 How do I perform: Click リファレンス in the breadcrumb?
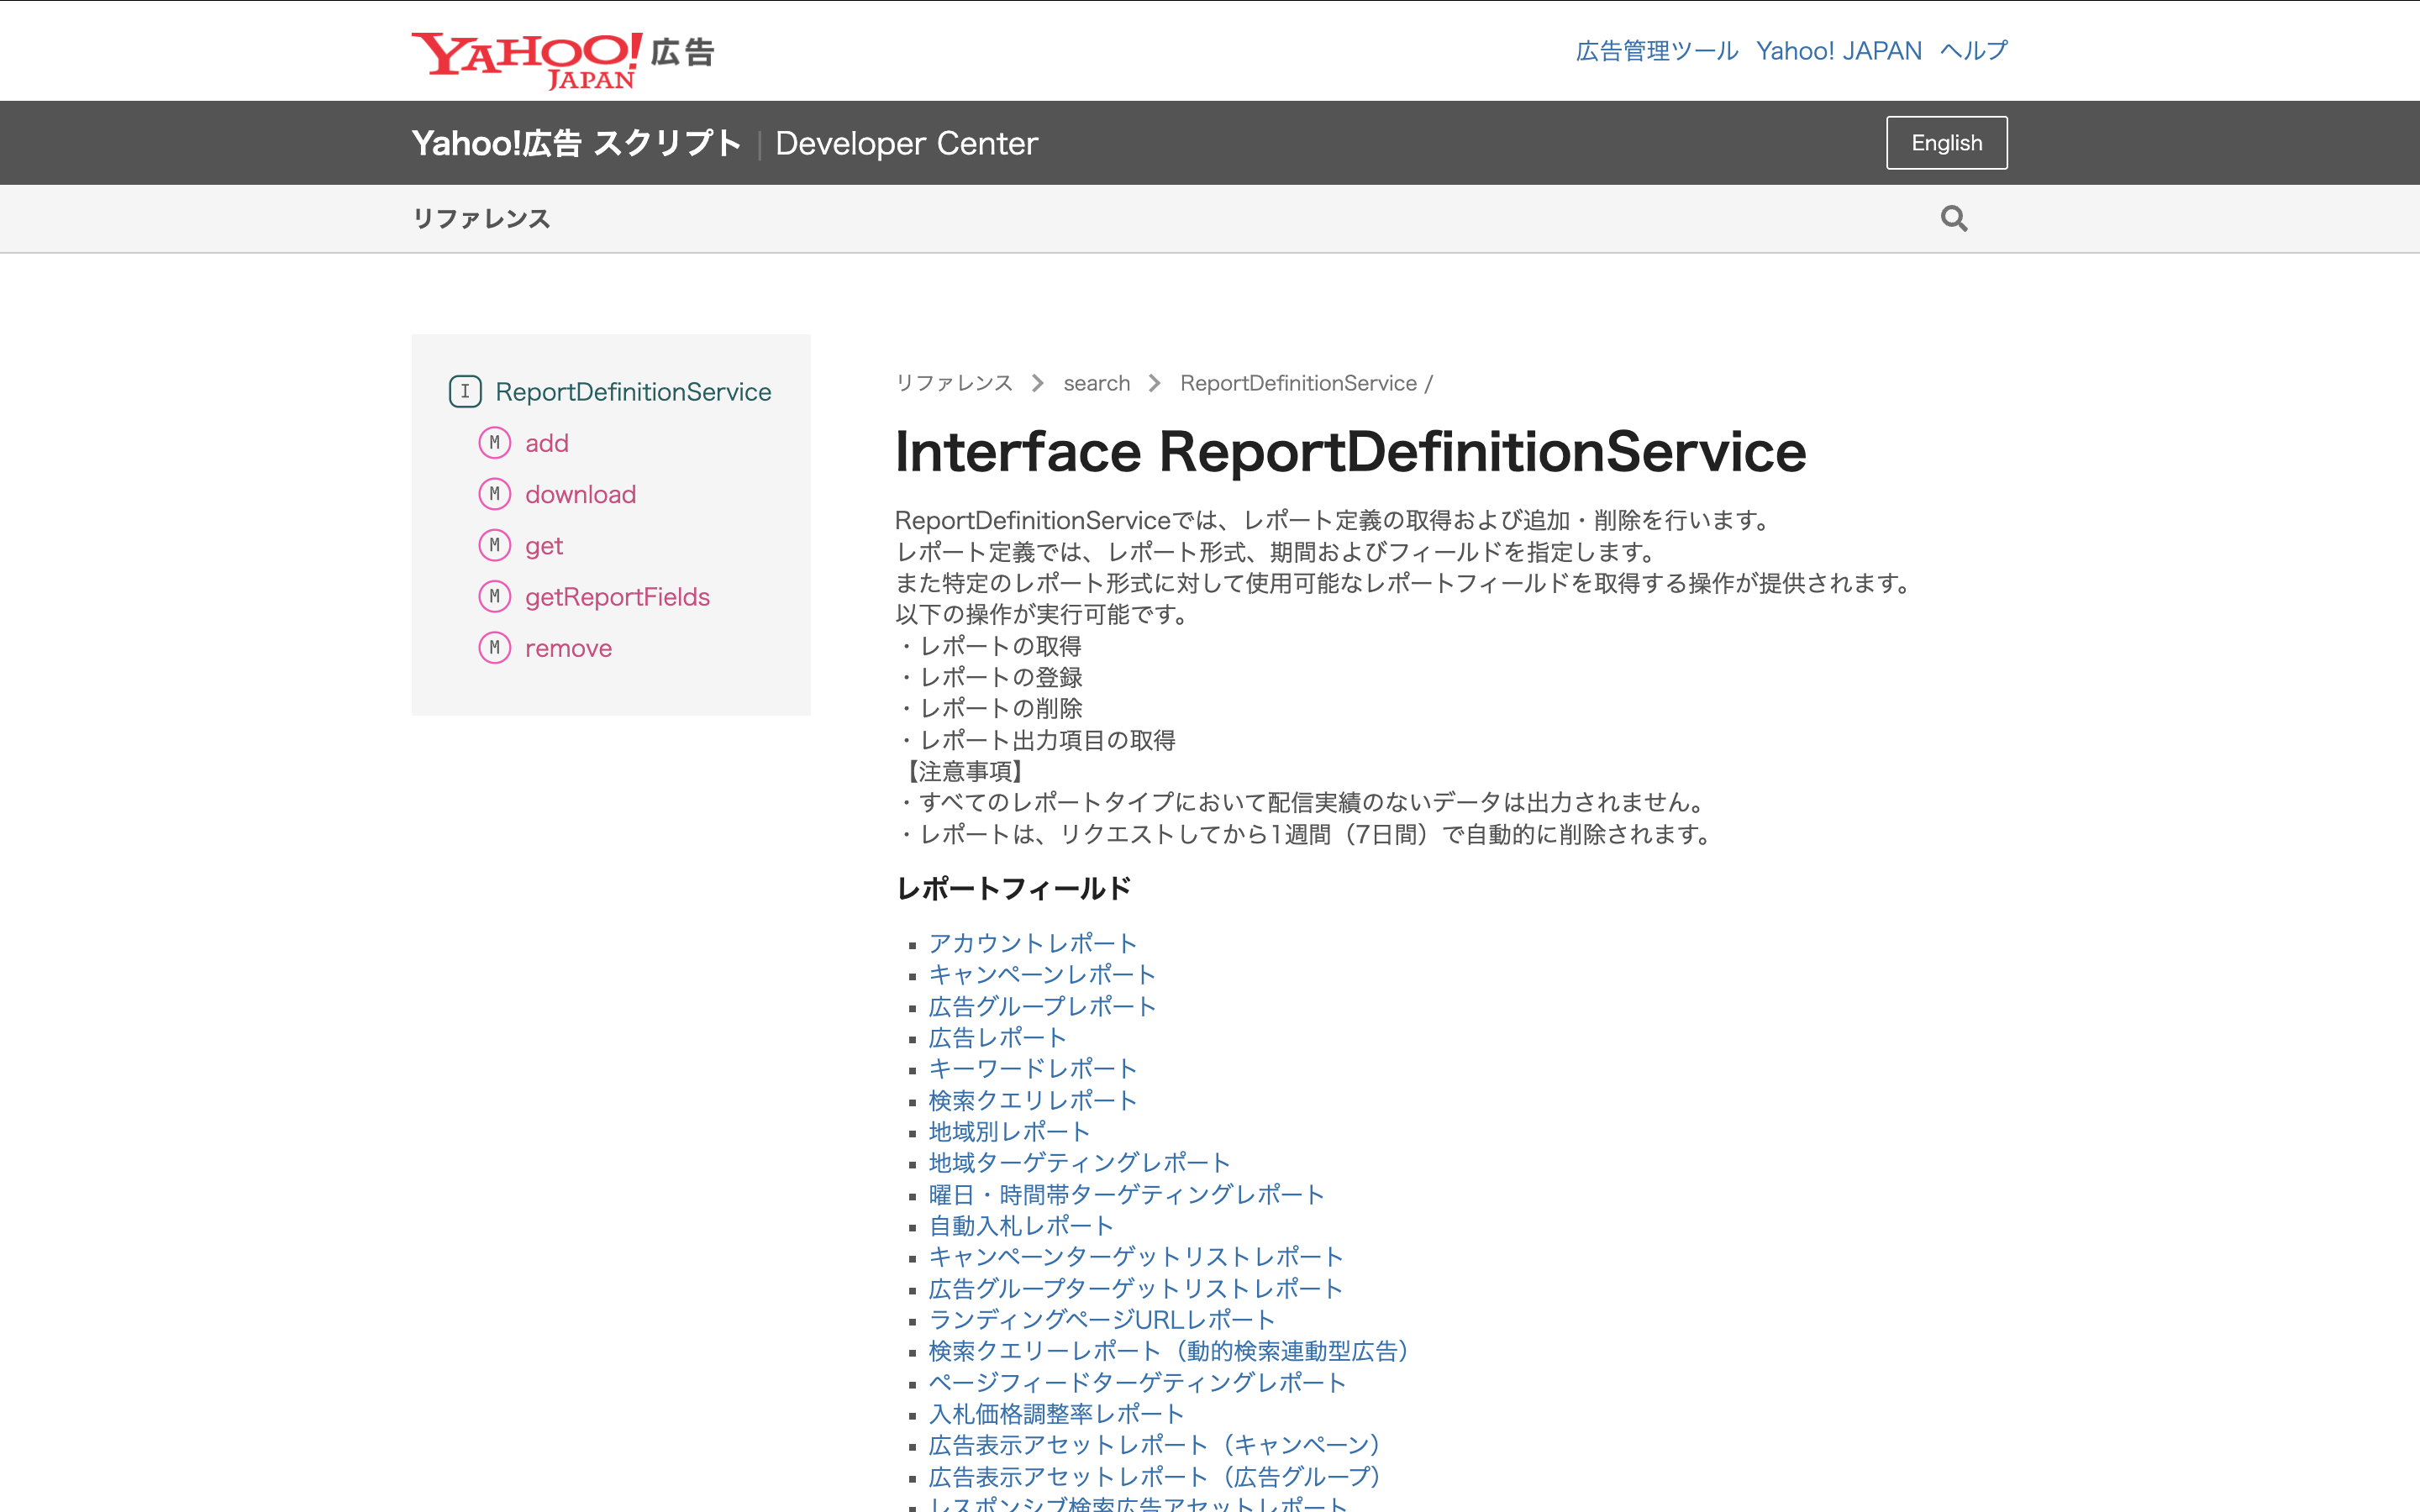click(x=954, y=384)
